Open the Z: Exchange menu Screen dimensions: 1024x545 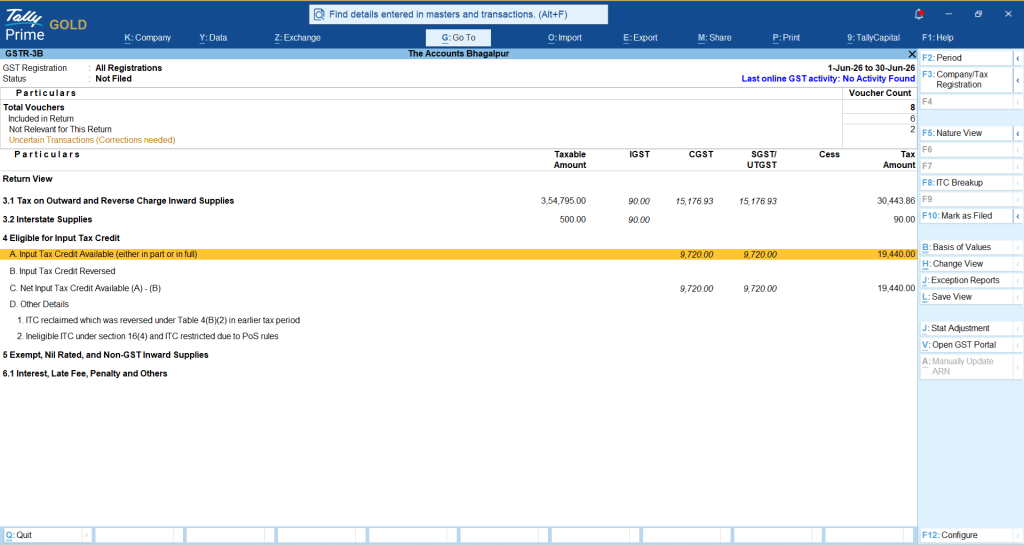pos(298,38)
